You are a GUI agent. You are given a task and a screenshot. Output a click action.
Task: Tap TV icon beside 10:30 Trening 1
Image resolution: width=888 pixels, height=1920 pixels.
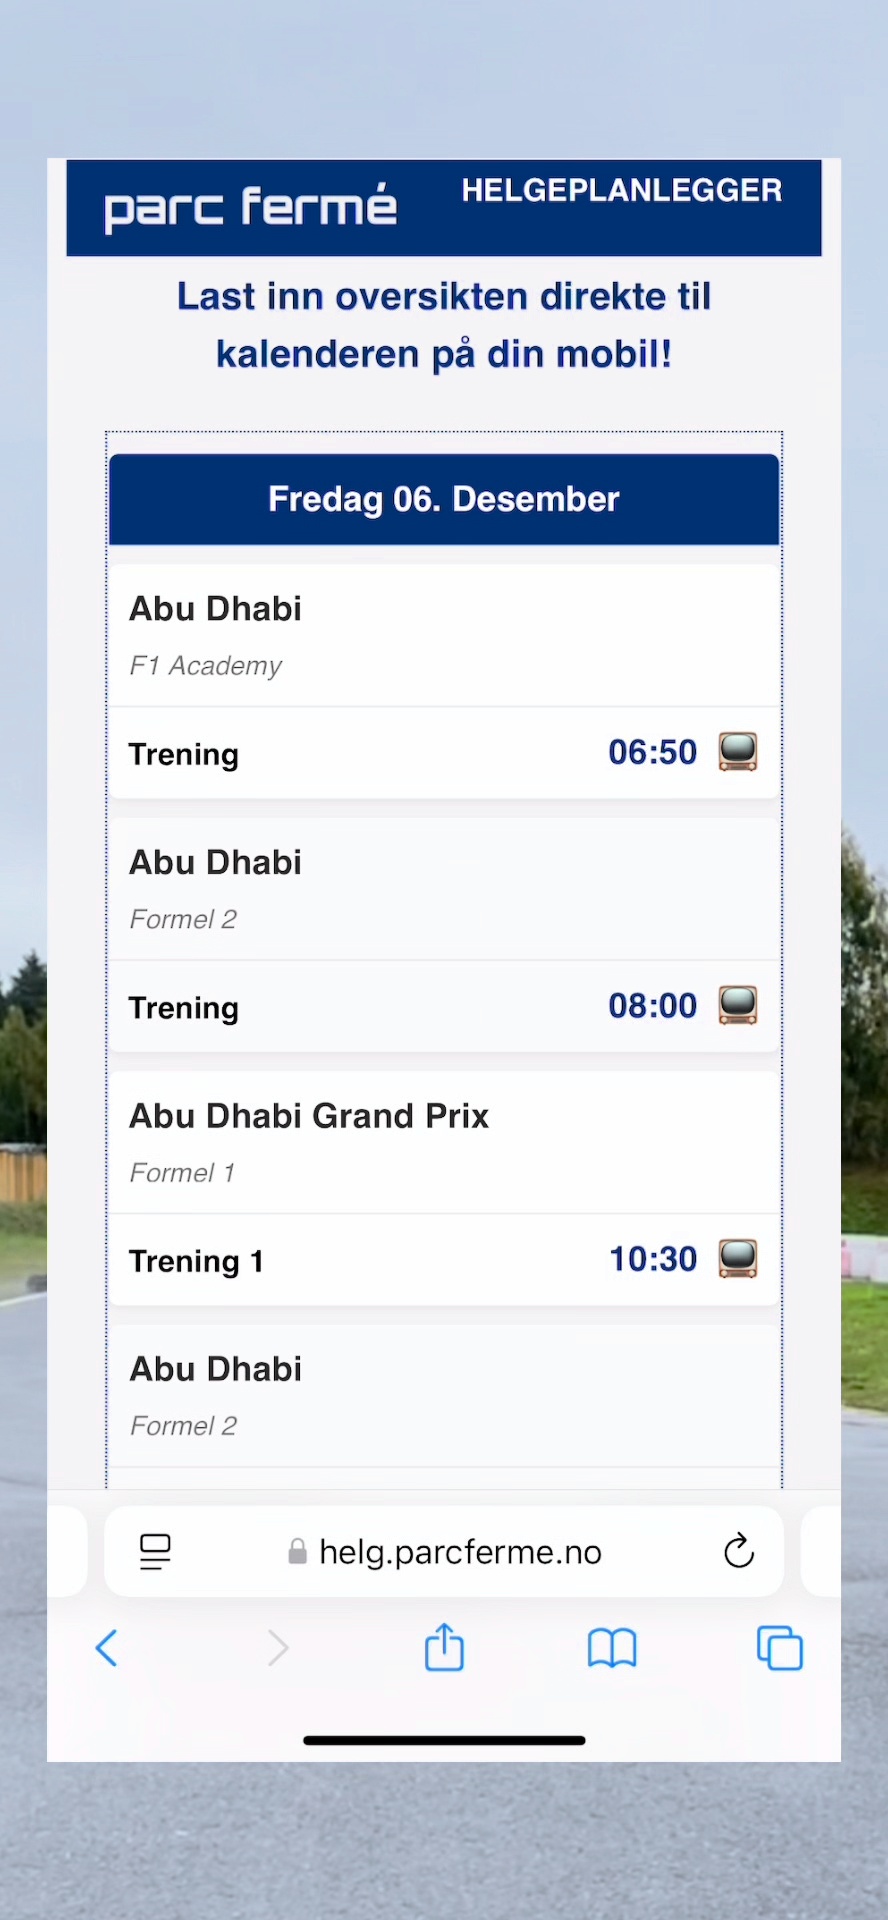coord(738,1259)
